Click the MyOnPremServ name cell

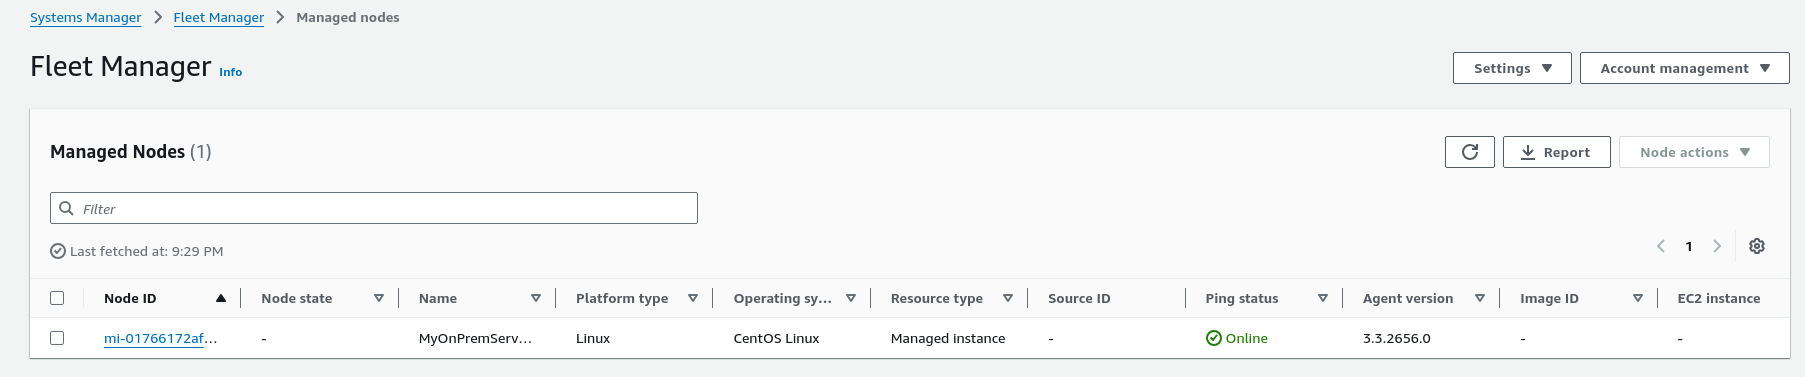point(475,338)
